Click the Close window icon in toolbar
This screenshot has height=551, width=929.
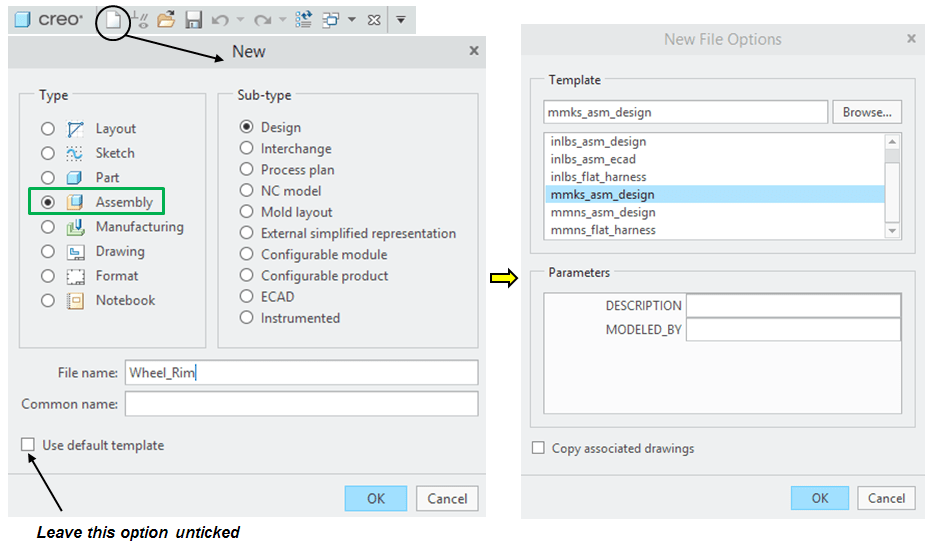coord(374,19)
